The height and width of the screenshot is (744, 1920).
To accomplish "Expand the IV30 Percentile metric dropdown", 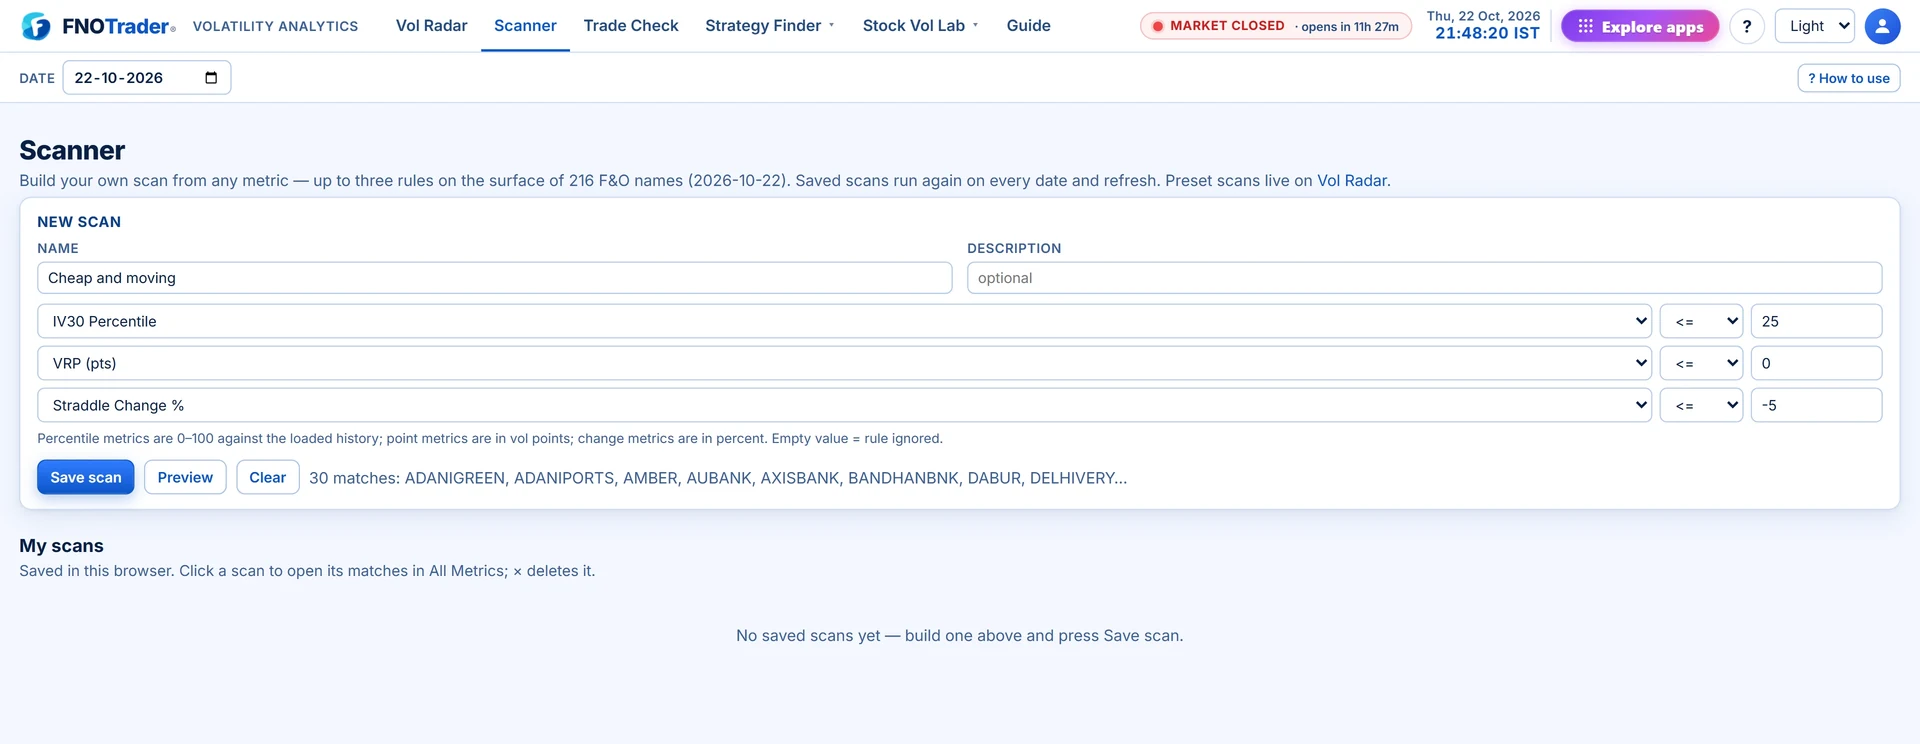I will [844, 321].
